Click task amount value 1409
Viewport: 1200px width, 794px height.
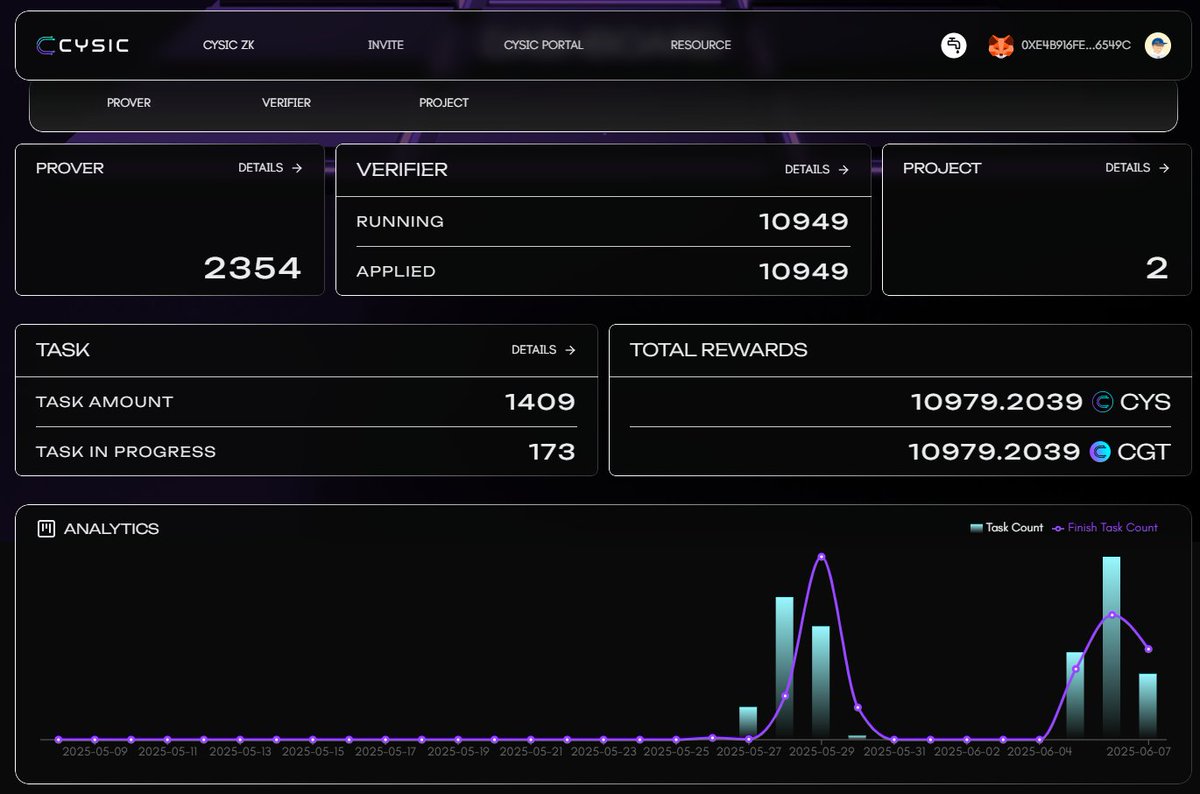pos(540,402)
